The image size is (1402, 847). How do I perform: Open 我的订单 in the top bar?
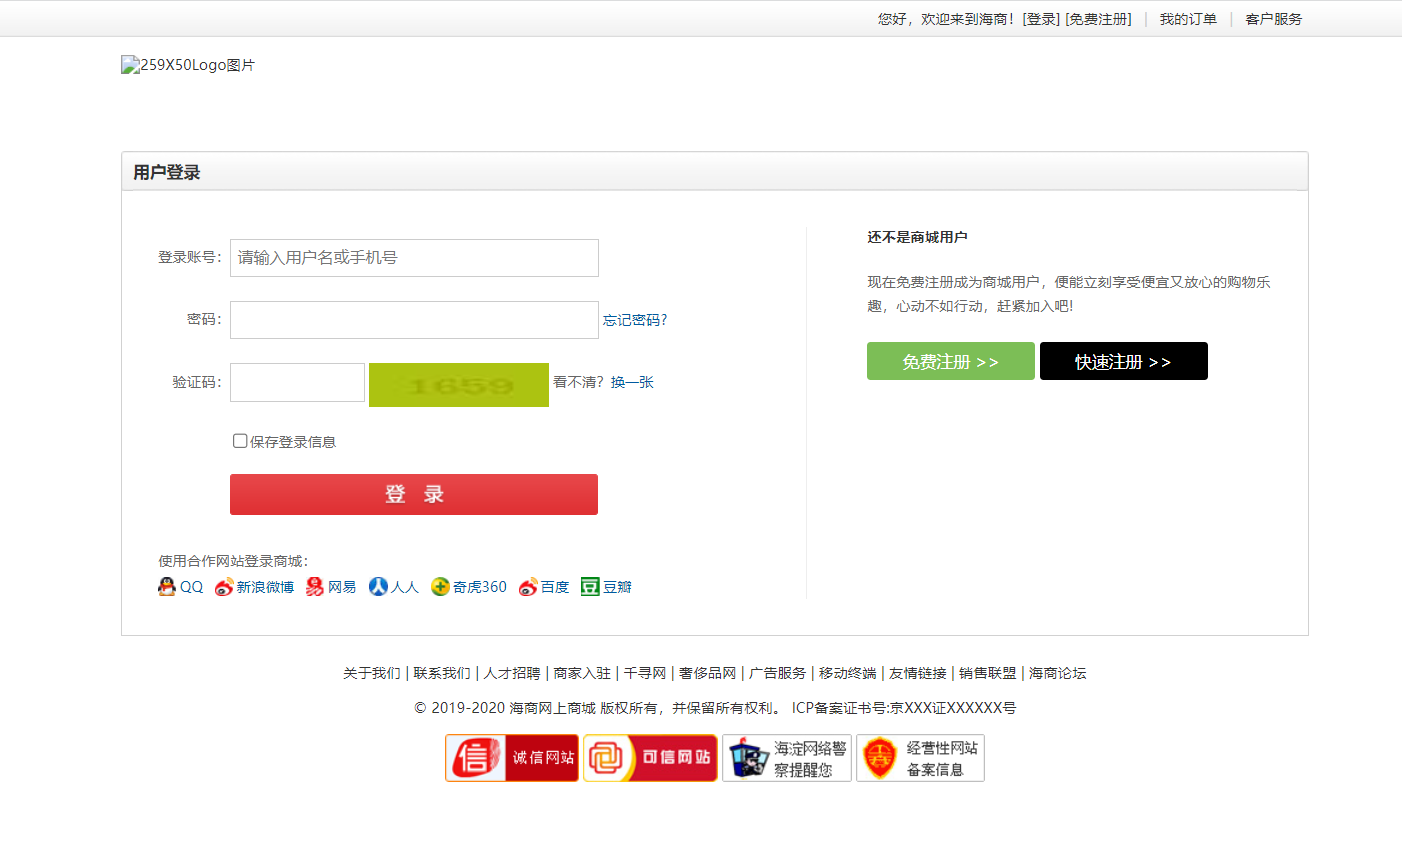1188,19
